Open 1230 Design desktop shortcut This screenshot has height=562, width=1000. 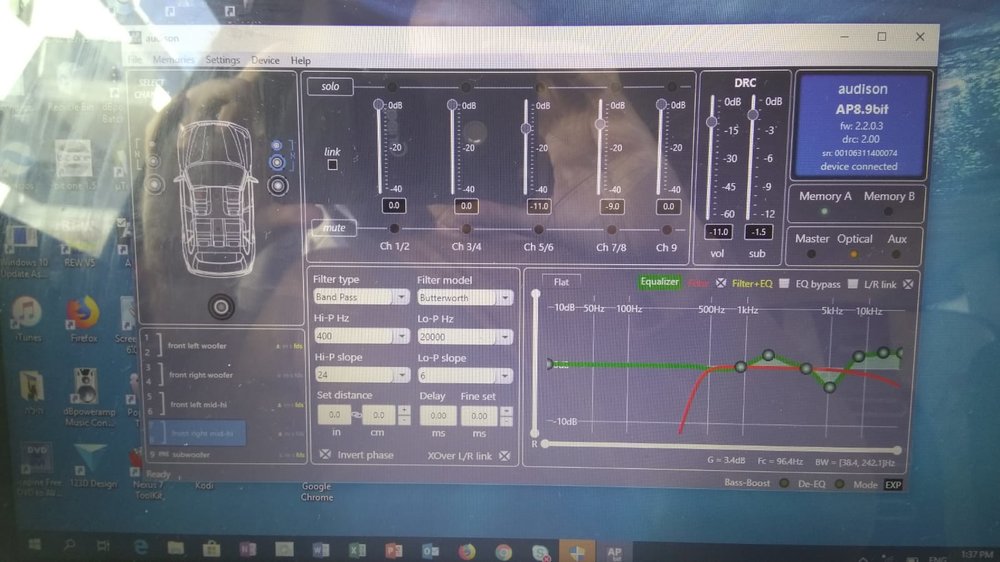[92, 467]
